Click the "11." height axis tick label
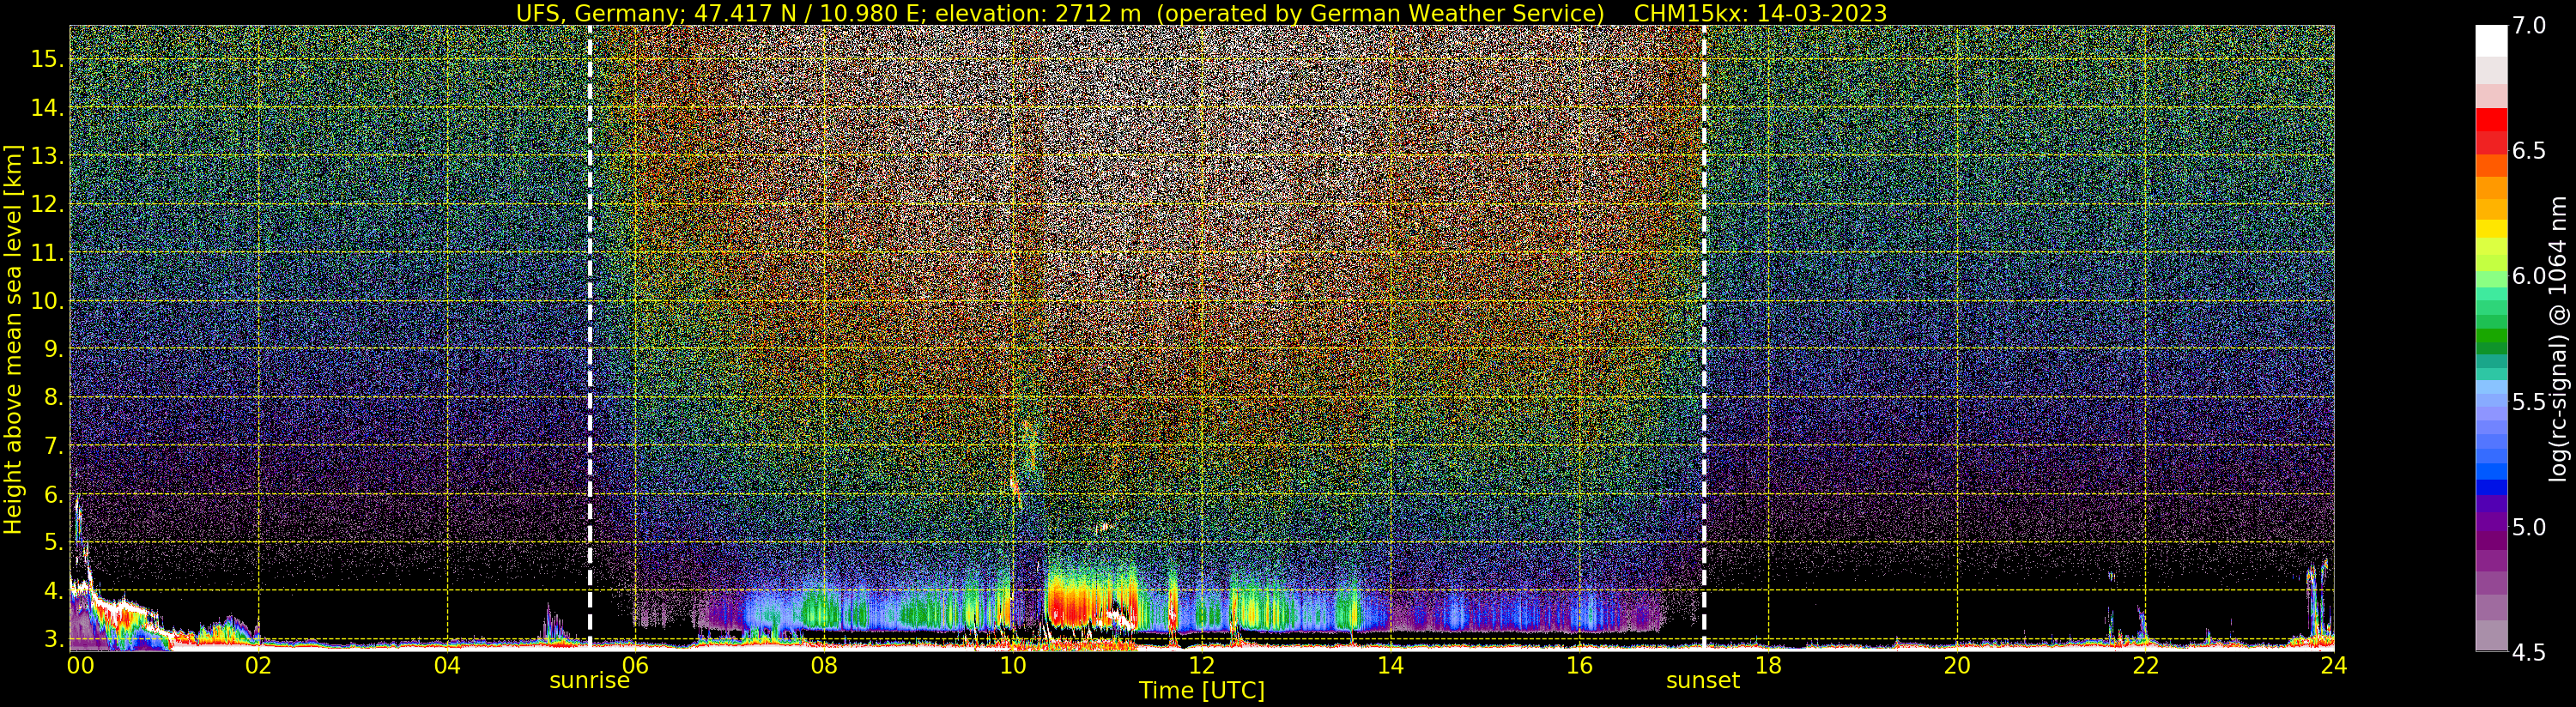The image size is (2576, 707). [47, 253]
